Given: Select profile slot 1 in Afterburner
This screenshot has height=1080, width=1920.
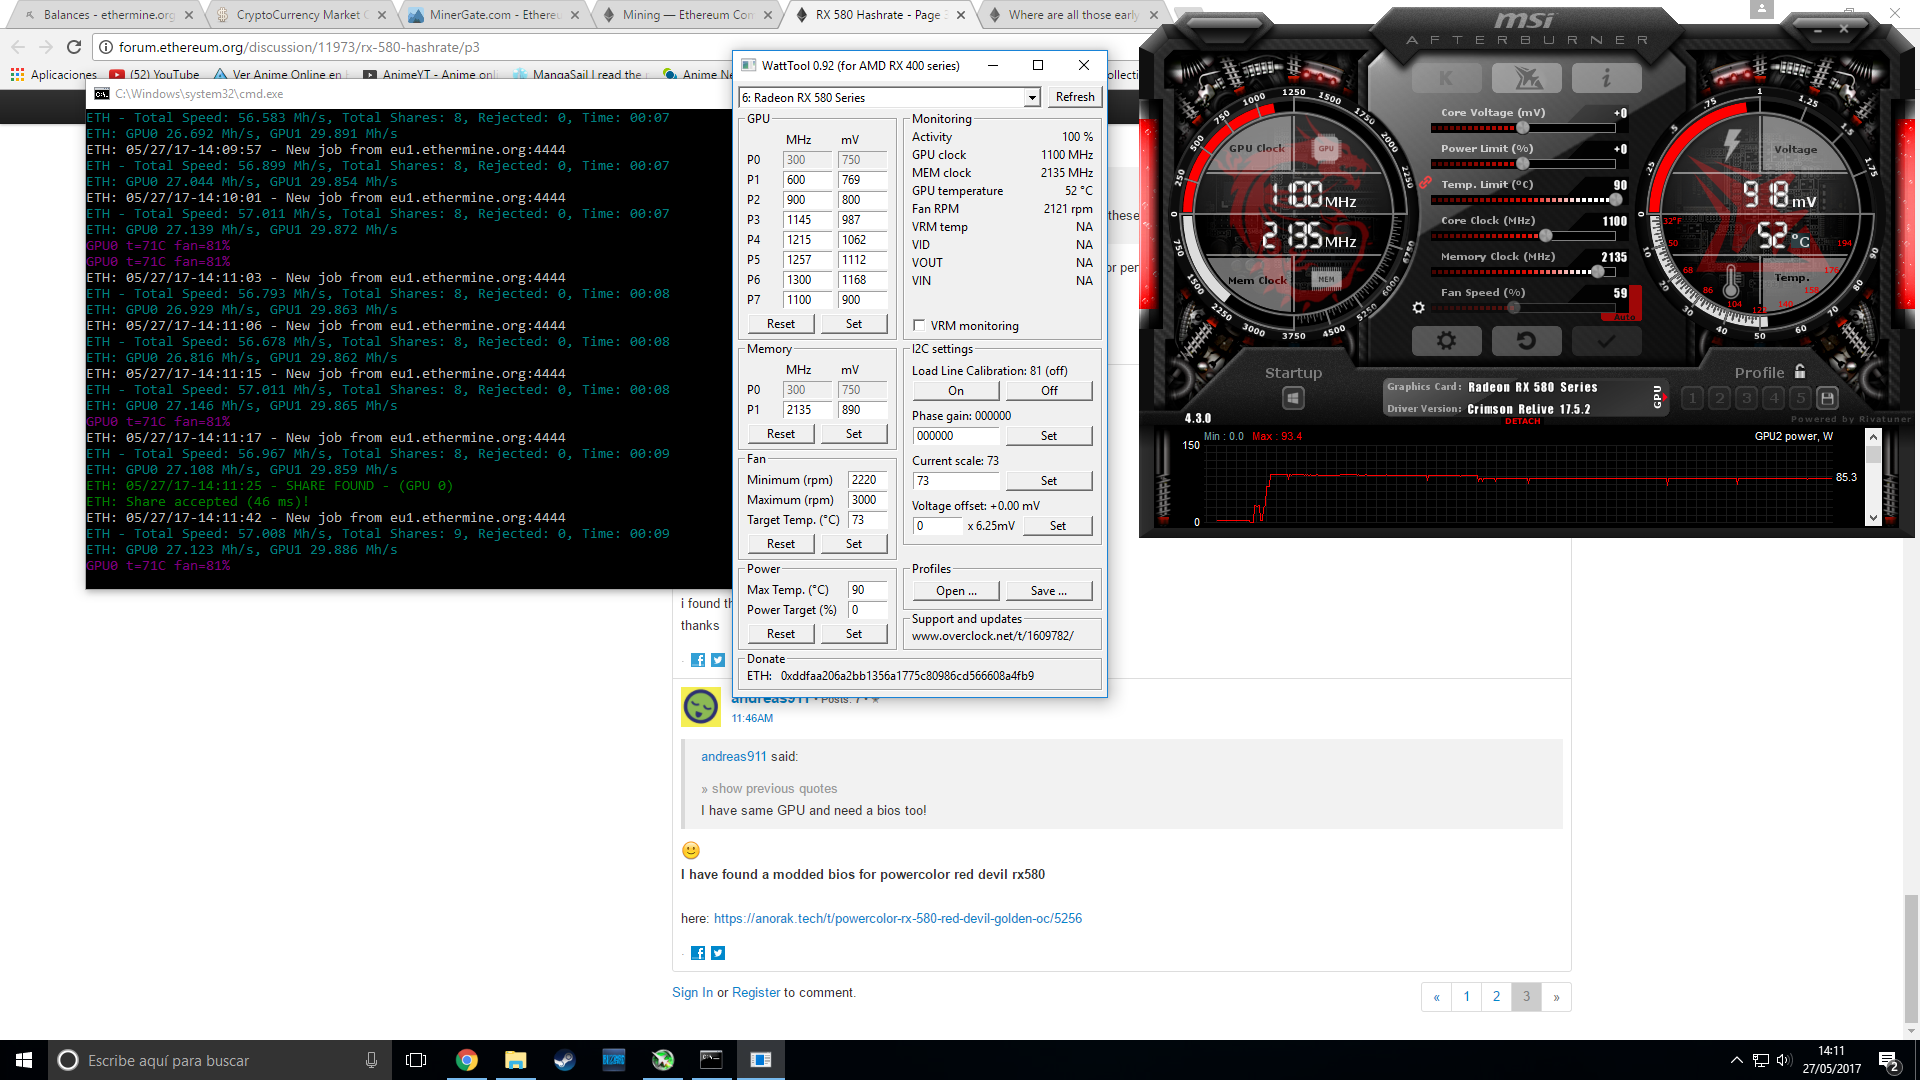Looking at the screenshot, I should [x=1692, y=398].
